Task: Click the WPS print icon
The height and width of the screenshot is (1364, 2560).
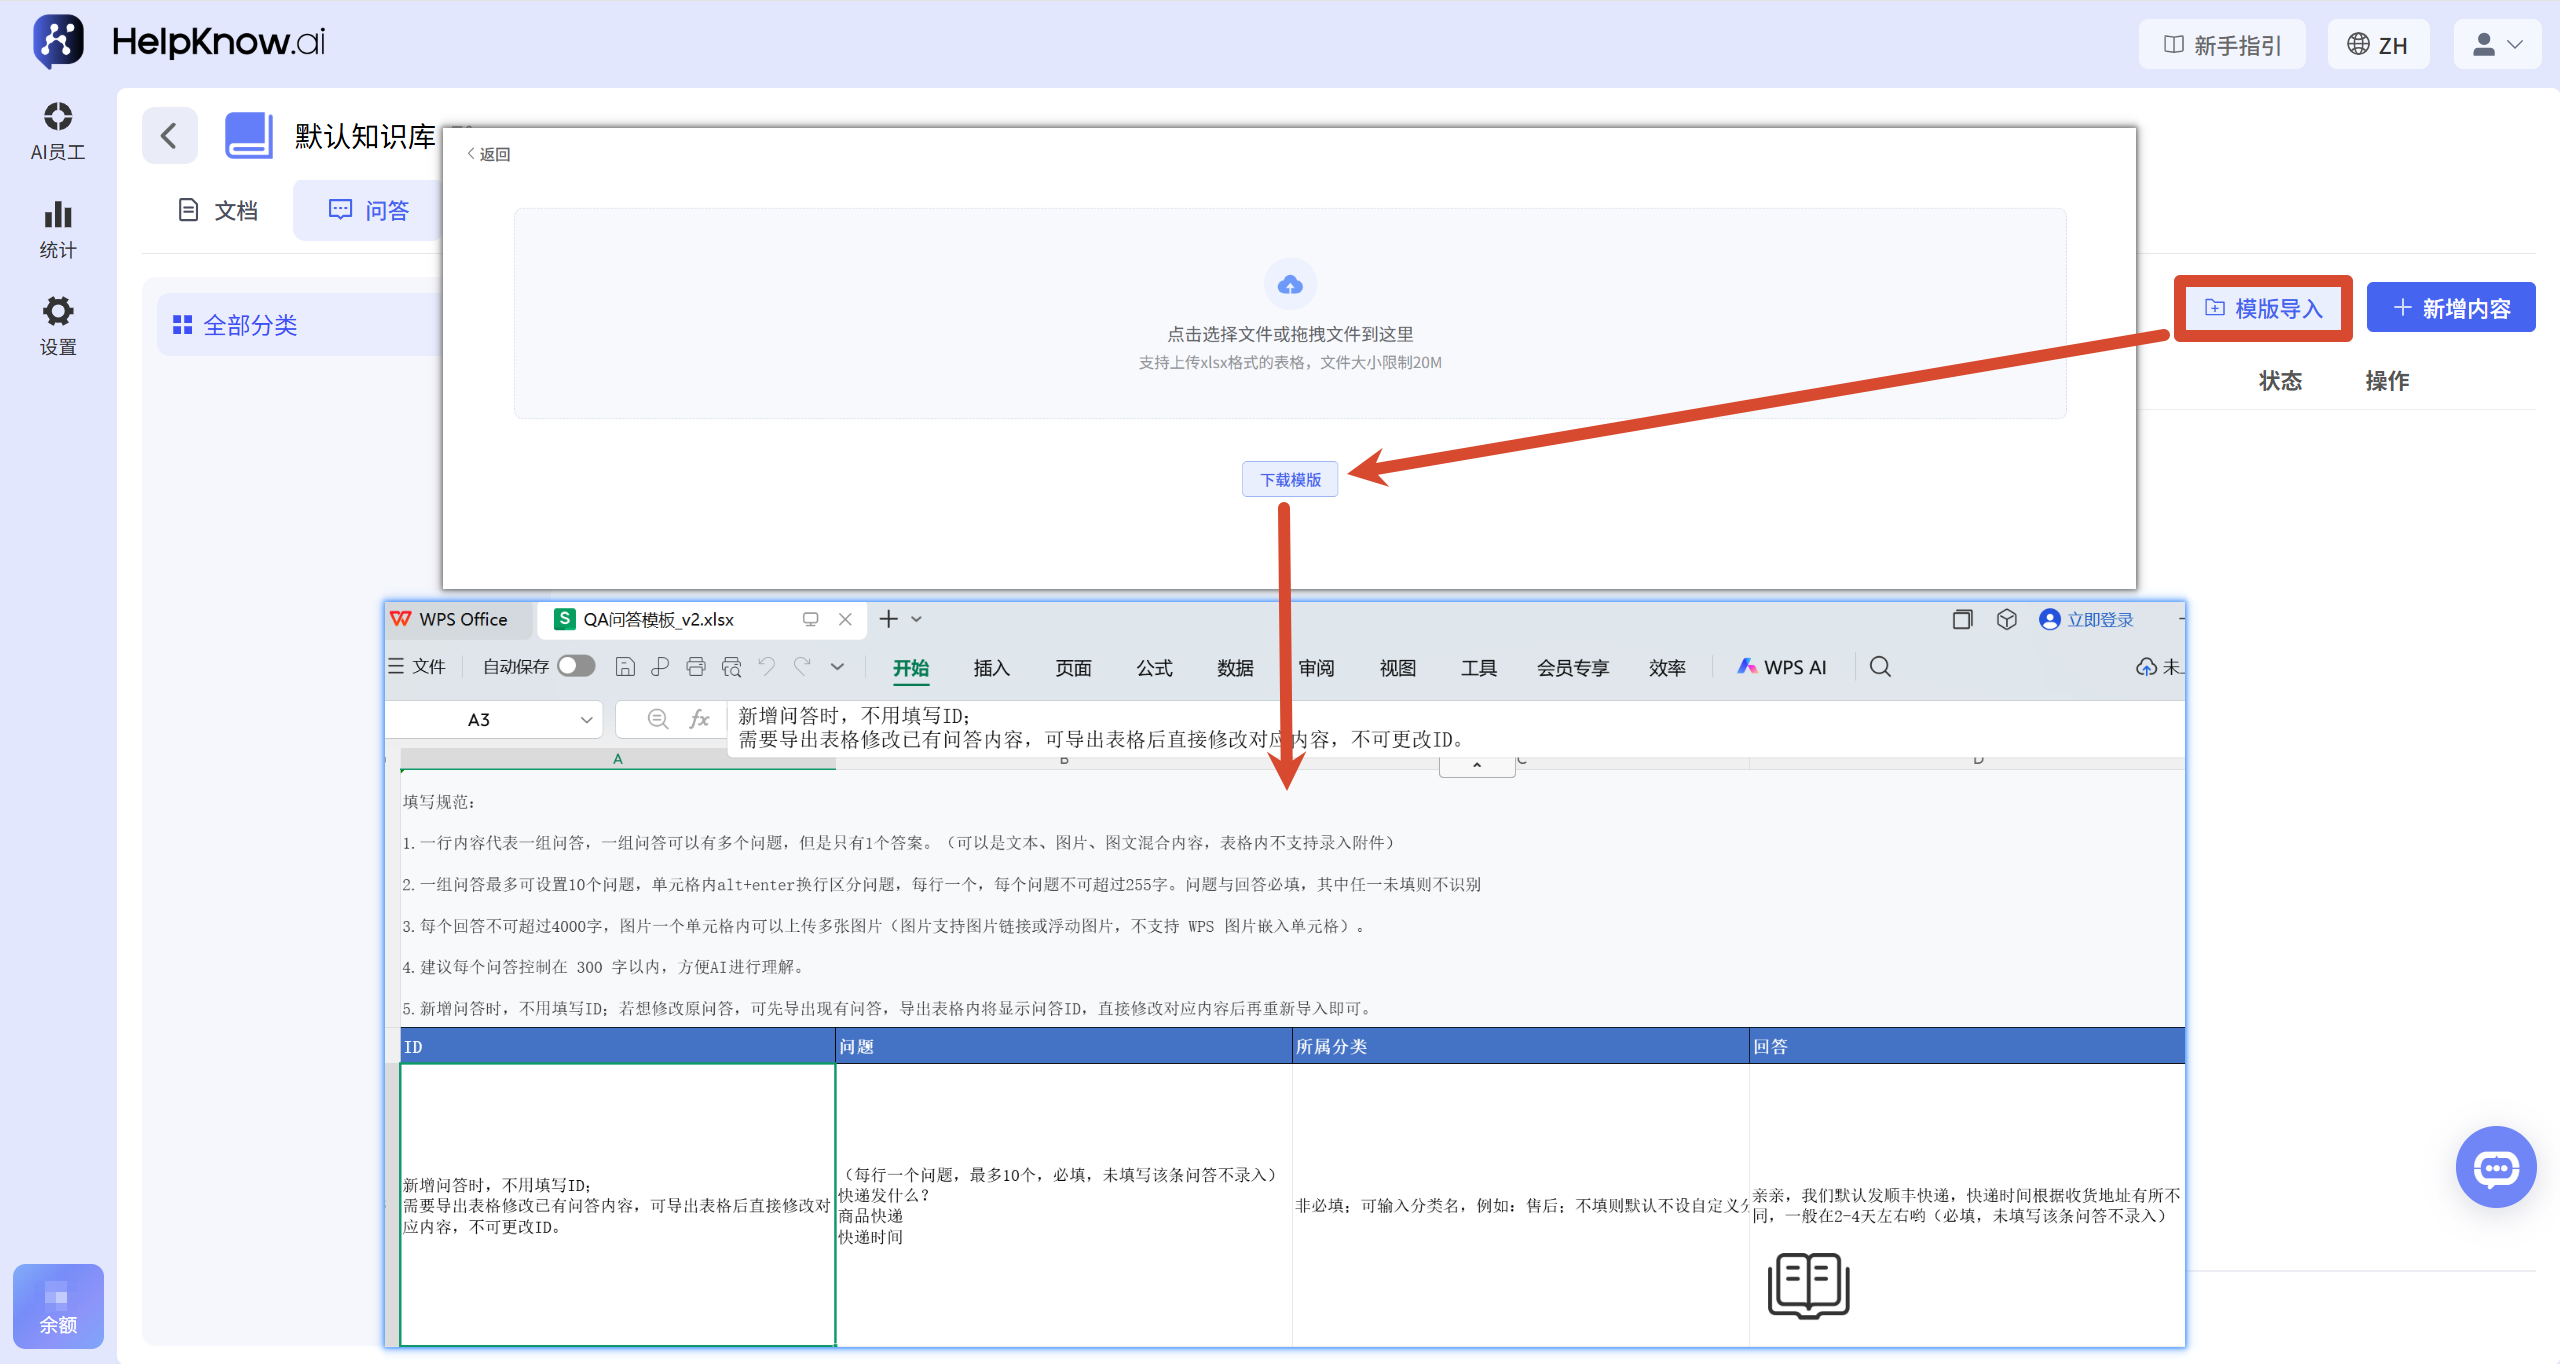Action: tap(696, 667)
